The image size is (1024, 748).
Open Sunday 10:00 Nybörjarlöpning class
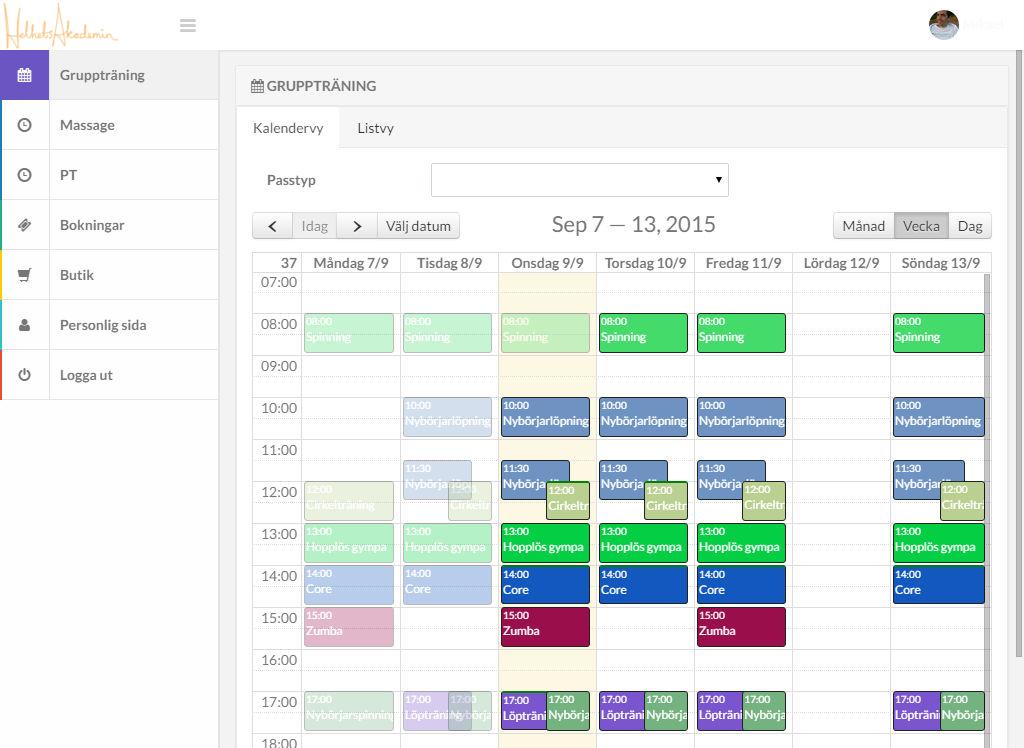pyautogui.click(x=938, y=417)
